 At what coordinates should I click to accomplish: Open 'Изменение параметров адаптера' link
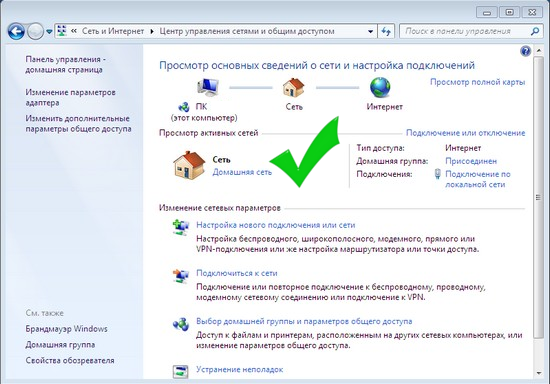click(x=70, y=97)
